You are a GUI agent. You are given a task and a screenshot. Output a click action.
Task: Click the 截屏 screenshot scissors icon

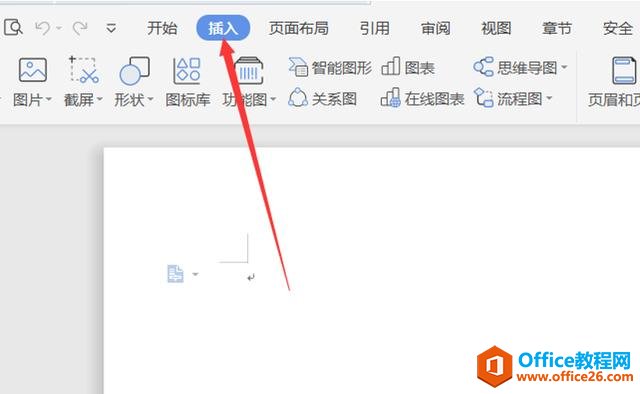click(84, 70)
